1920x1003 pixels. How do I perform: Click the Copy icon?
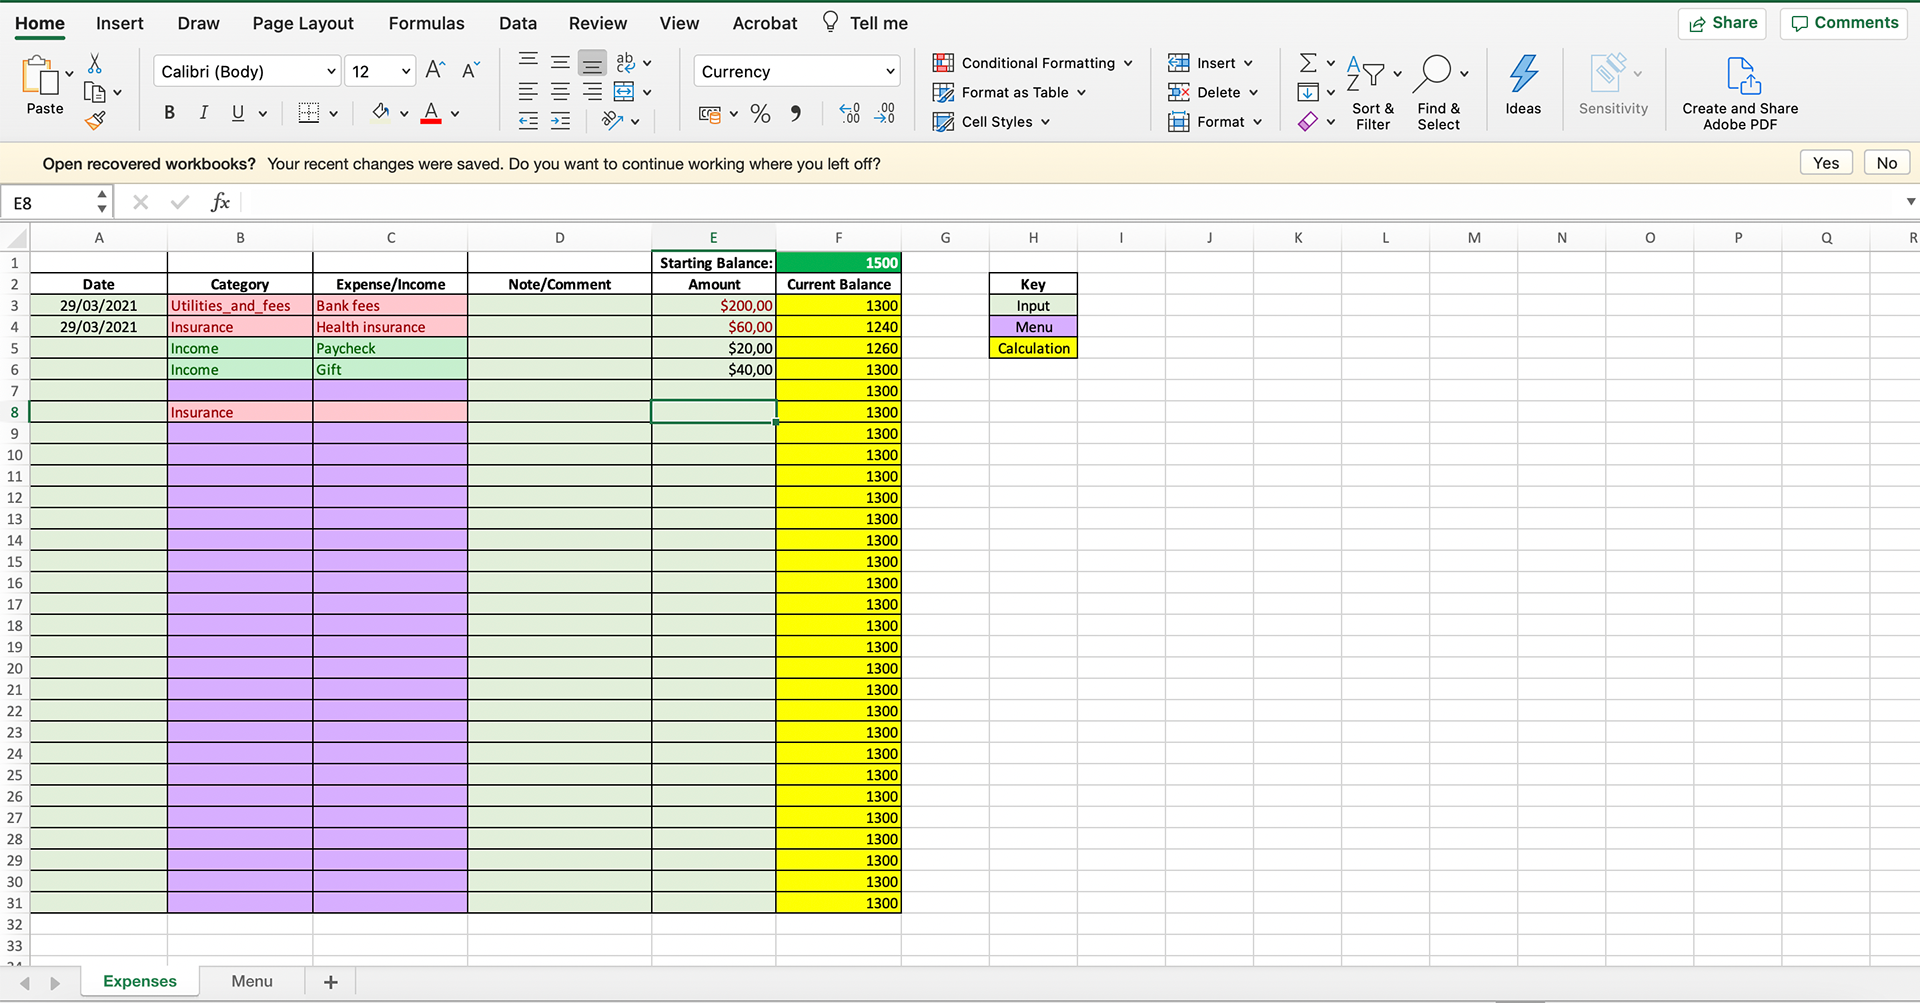pyautogui.click(x=95, y=93)
